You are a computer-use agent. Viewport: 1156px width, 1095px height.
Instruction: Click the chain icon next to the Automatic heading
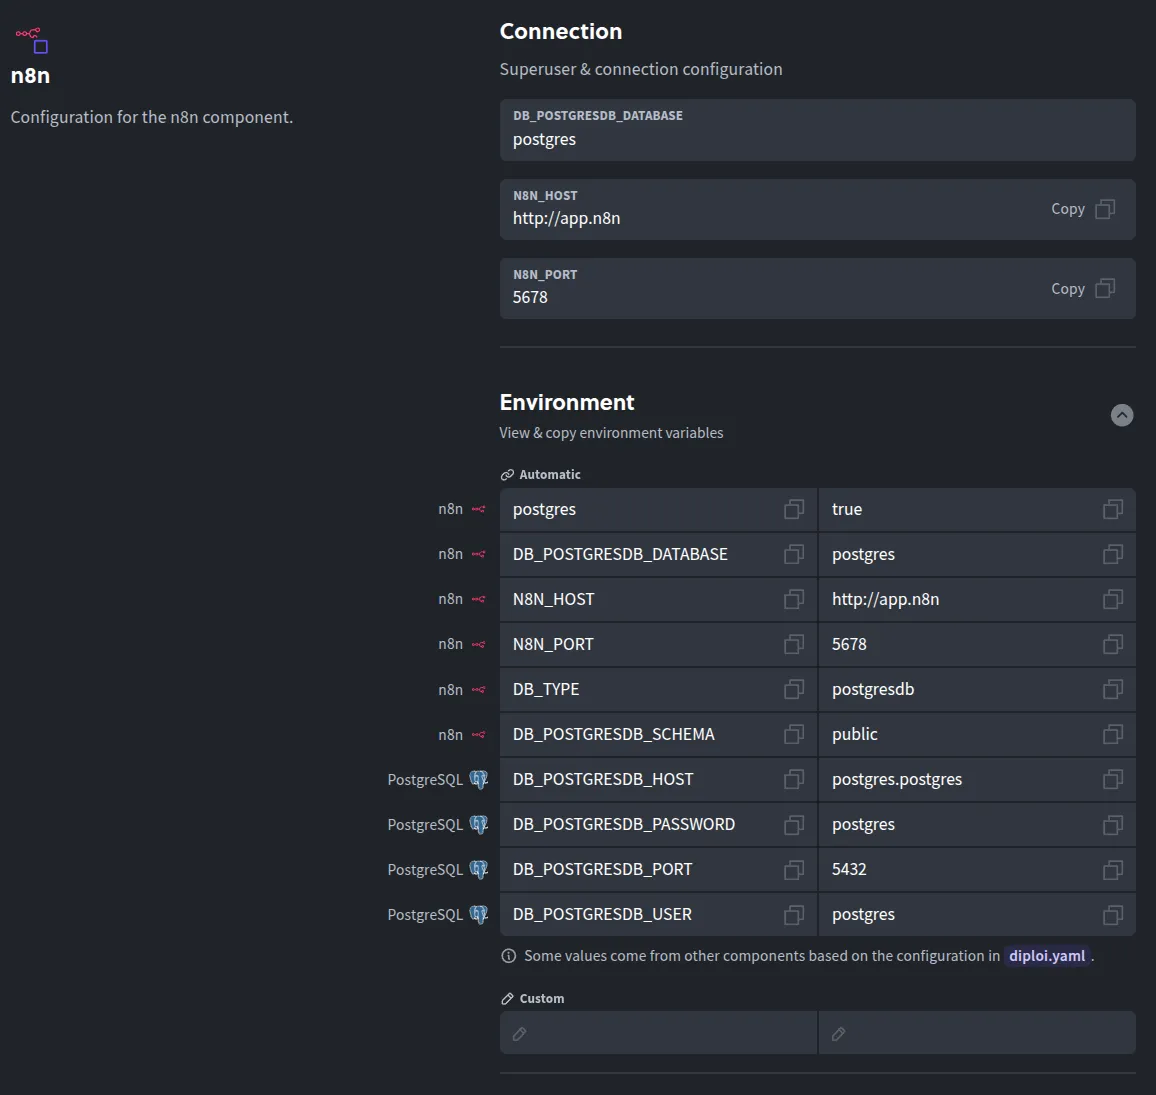[x=507, y=474]
